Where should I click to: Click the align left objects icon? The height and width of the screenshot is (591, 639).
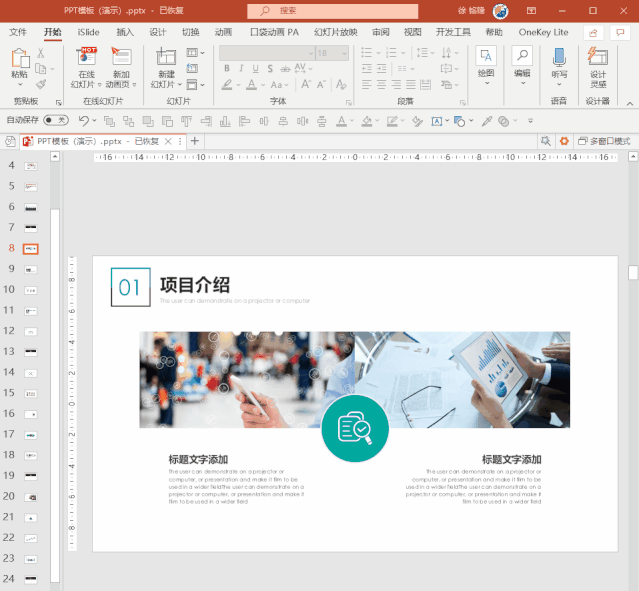pyautogui.click(x=245, y=121)
